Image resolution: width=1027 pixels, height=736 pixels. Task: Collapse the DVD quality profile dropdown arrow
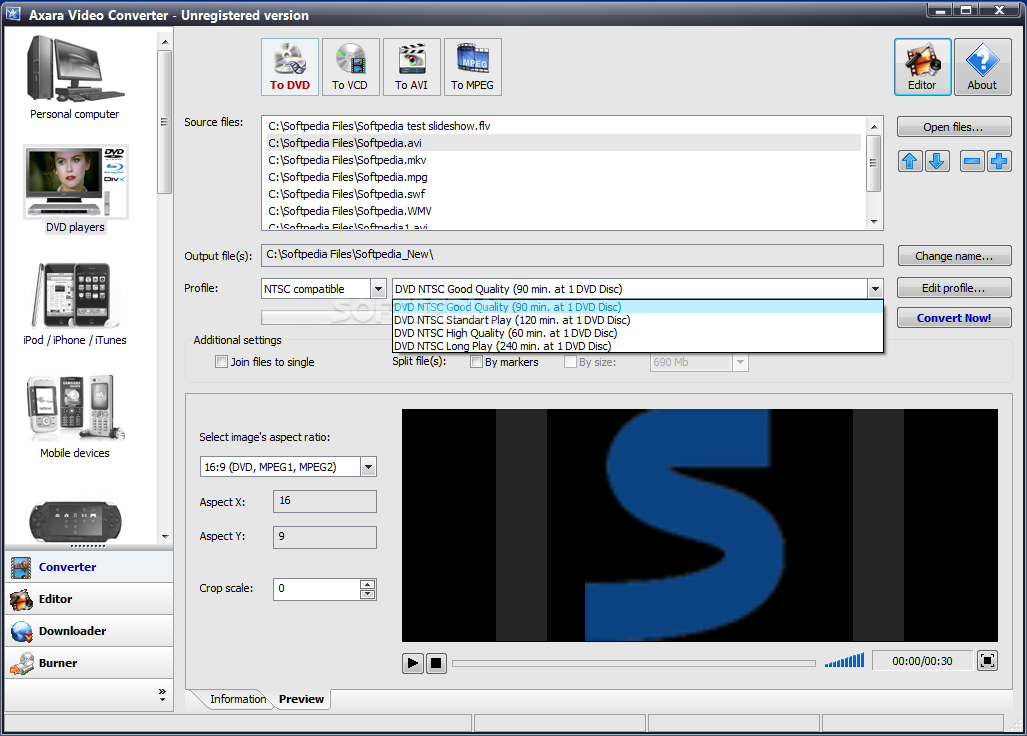point(875,289)
